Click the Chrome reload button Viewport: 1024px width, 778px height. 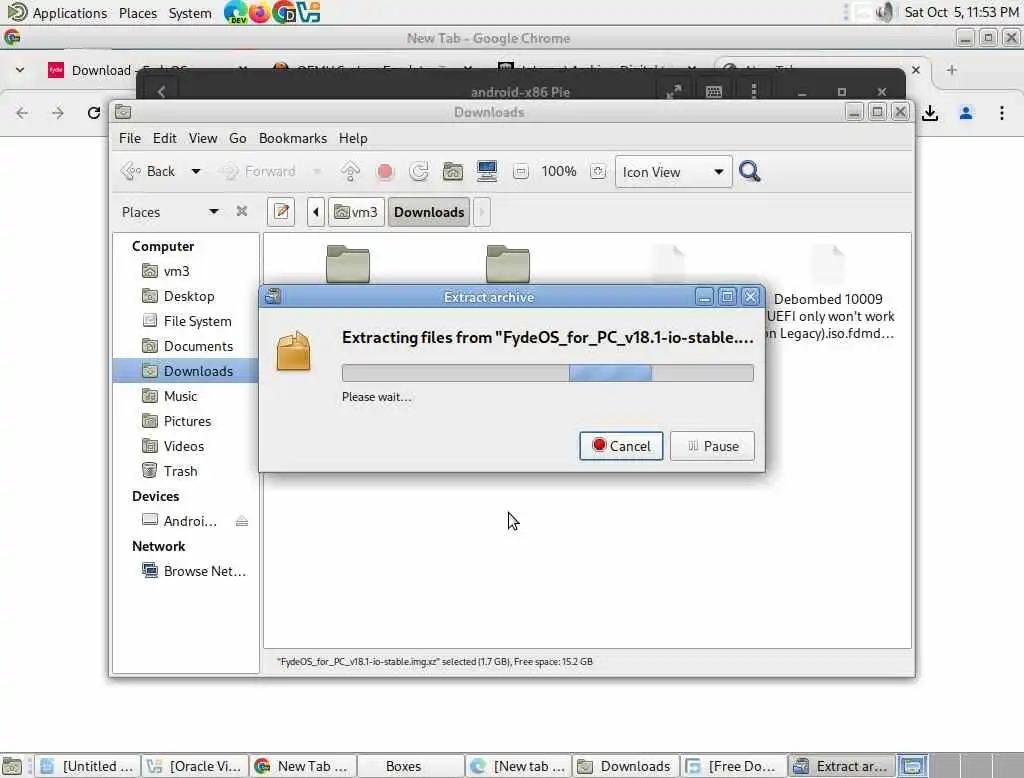(93, 113)
